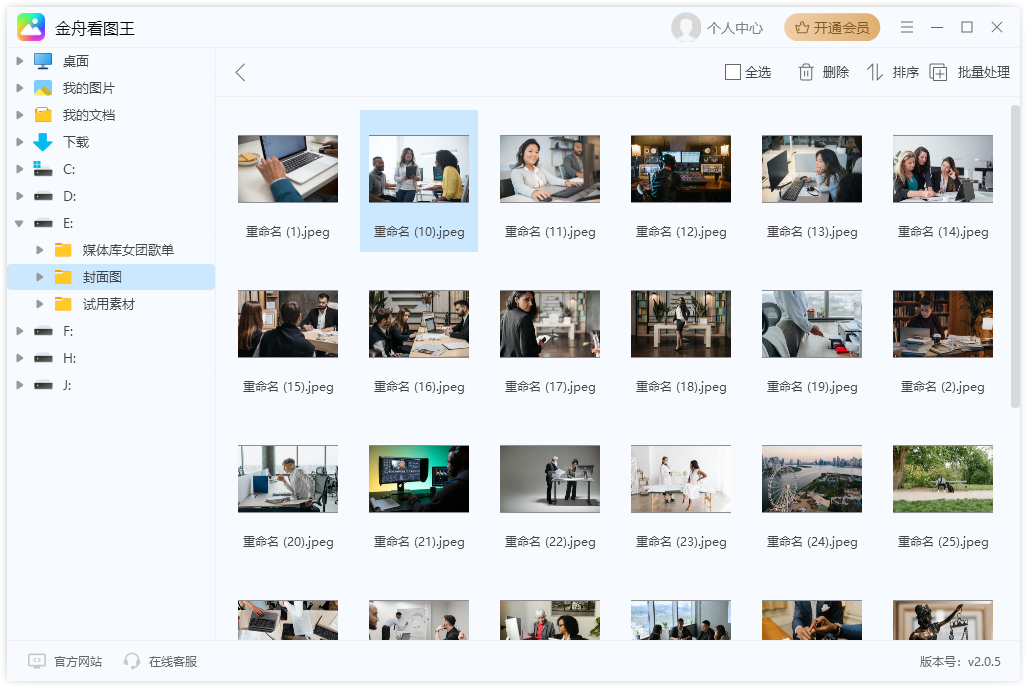Collapse the E: drive tree node
Image resolution: width=1027 pixels, height=688 pixels.
click(20, 223)
